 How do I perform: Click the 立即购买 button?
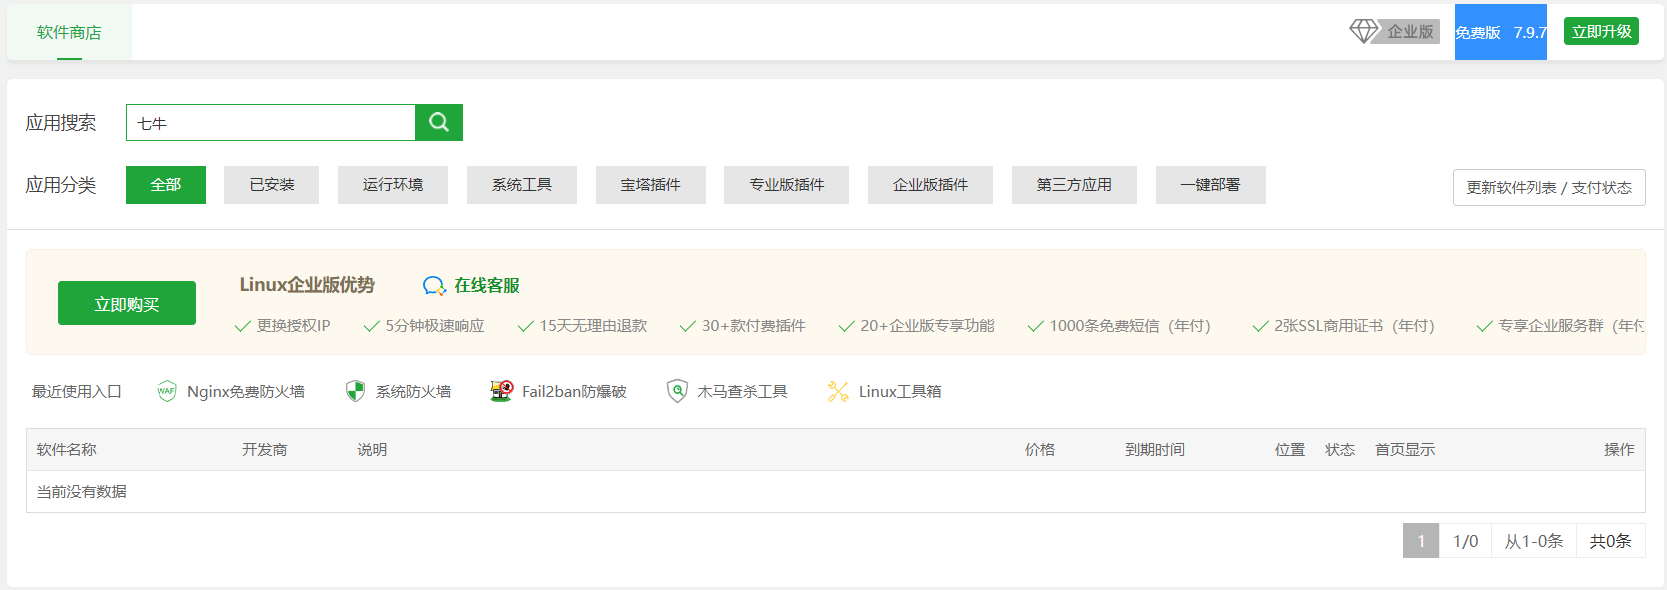pyautogui.click(x=127, y=303)
